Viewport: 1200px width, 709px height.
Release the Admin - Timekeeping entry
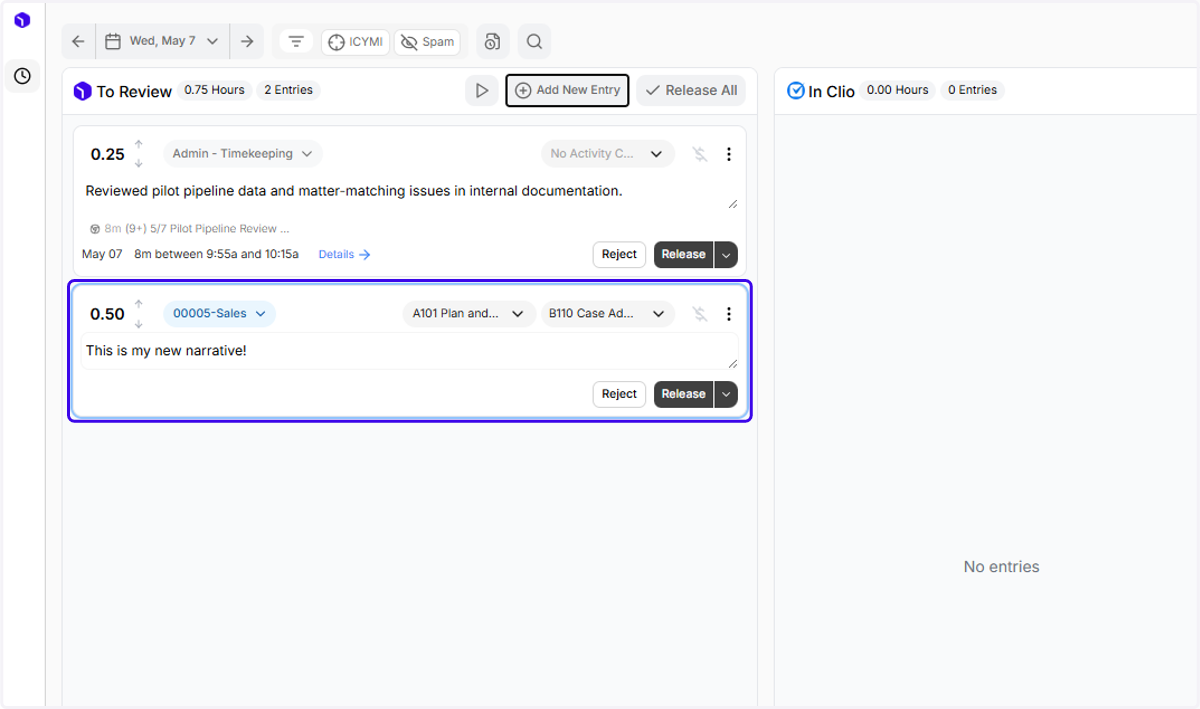click(684, 254)
